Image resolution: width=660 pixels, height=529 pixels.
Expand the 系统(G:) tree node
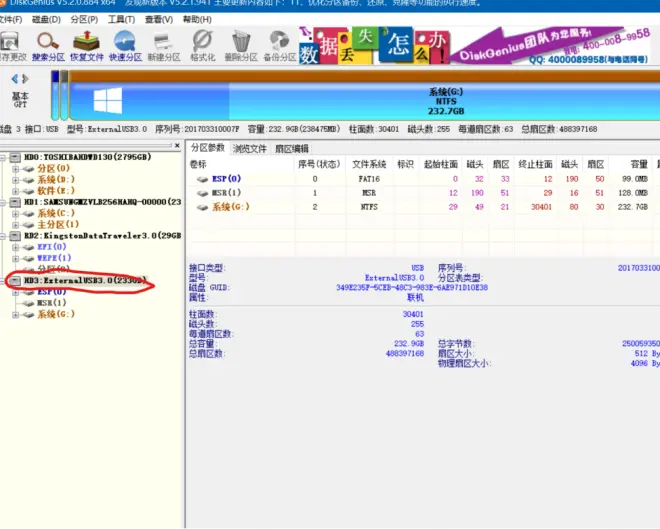pos(16,315)
